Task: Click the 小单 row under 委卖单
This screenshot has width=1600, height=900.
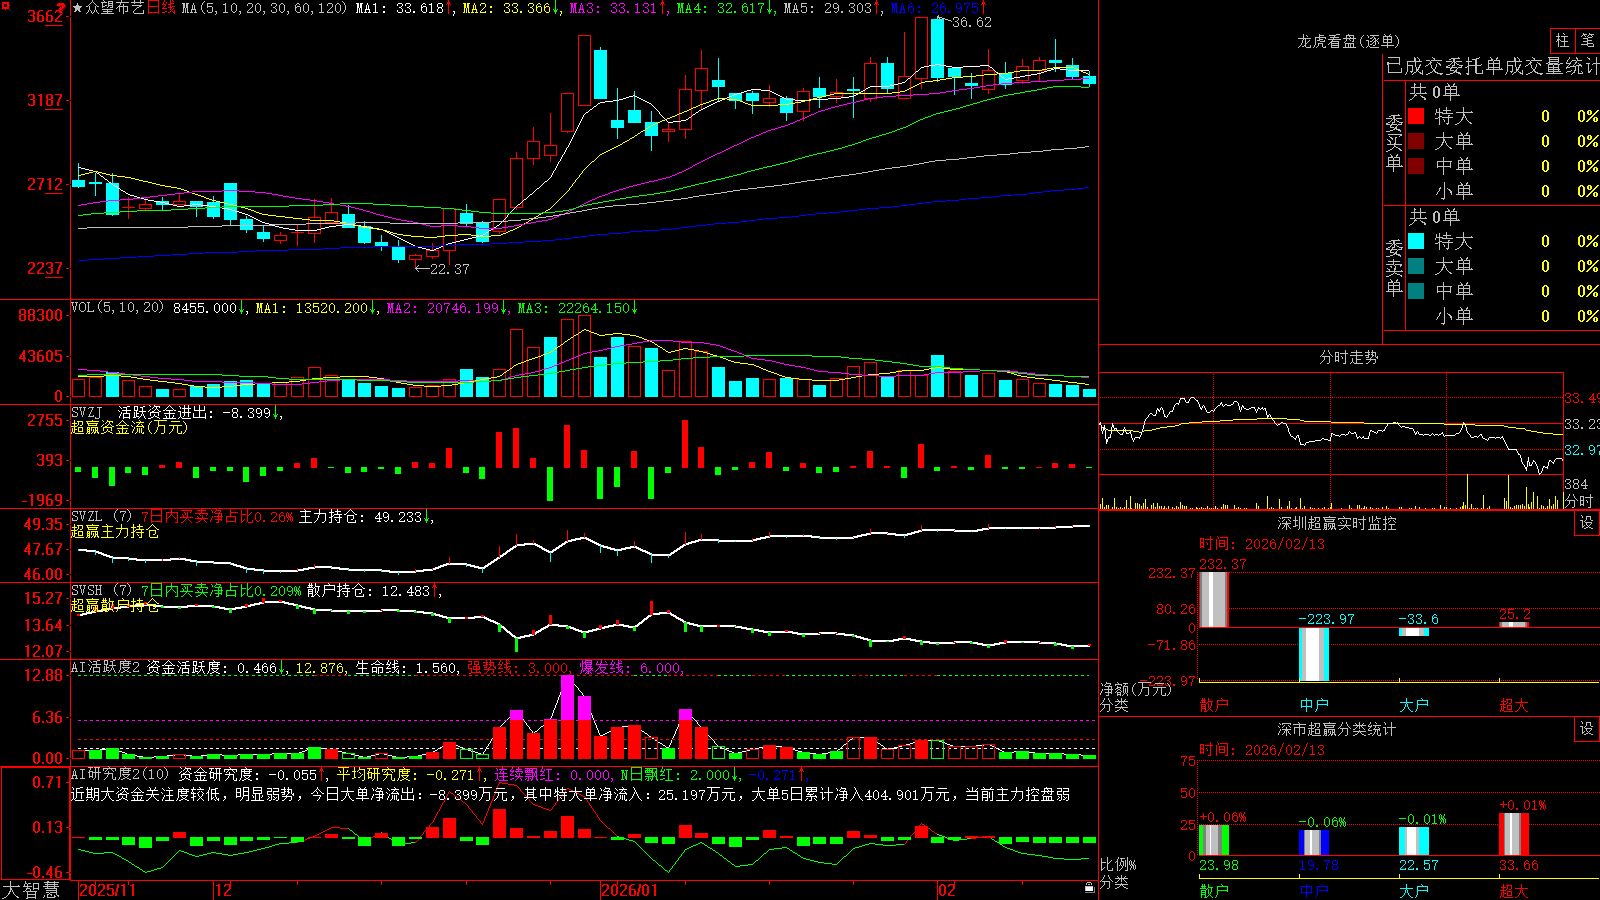Action: [1504, 316]
